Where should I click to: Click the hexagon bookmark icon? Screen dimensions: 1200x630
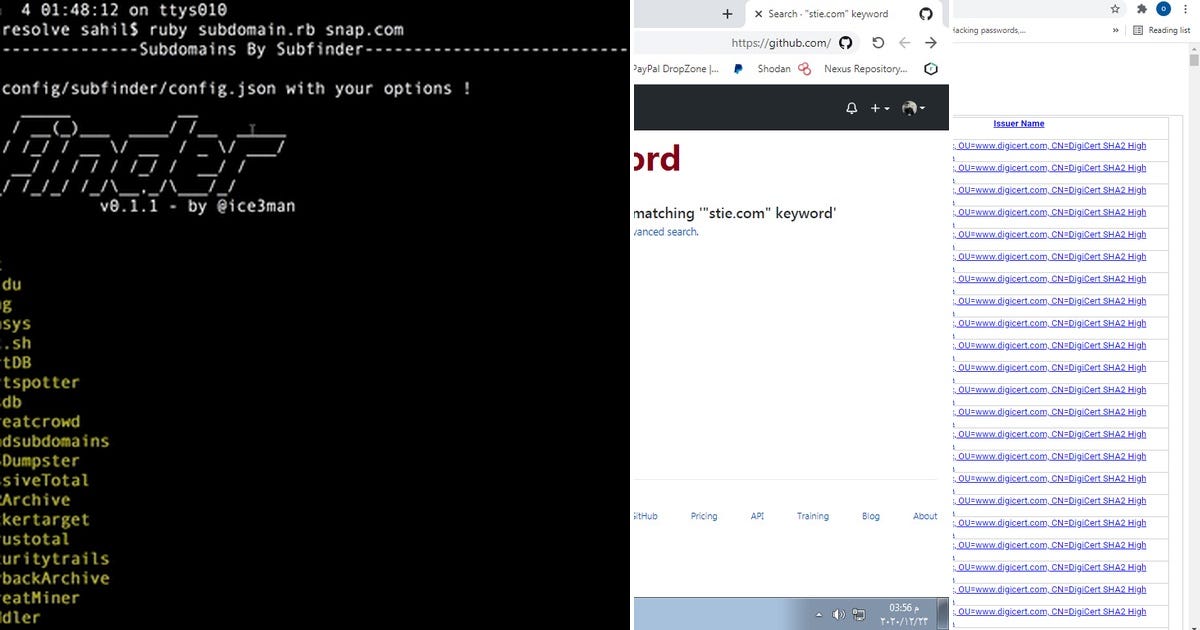coord(931,69)
